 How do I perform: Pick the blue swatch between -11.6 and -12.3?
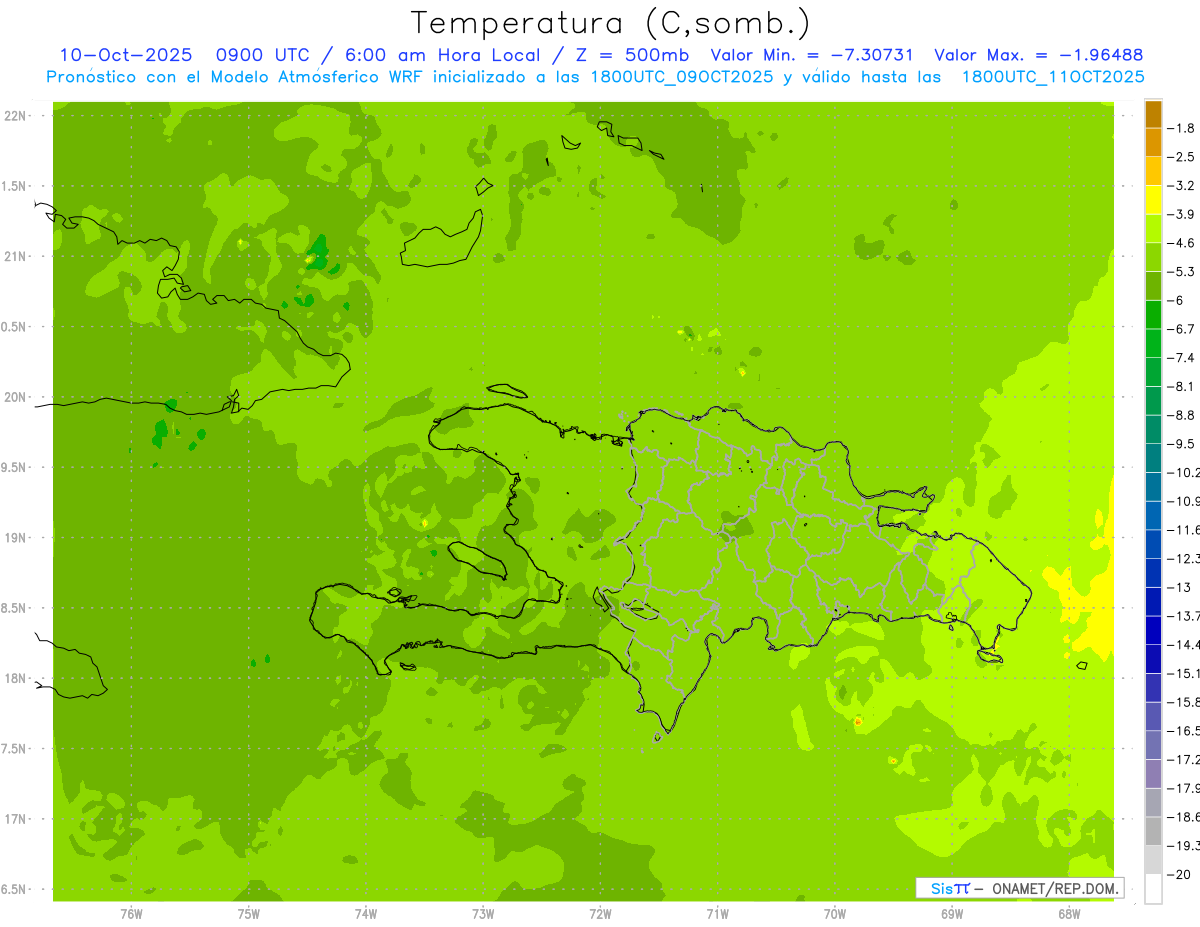[x=1153, y=544]
